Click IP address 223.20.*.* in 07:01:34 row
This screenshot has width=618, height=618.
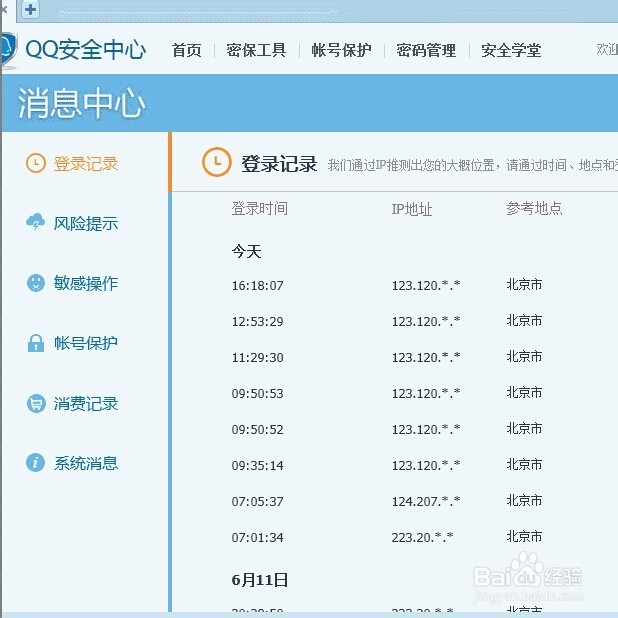422,537
